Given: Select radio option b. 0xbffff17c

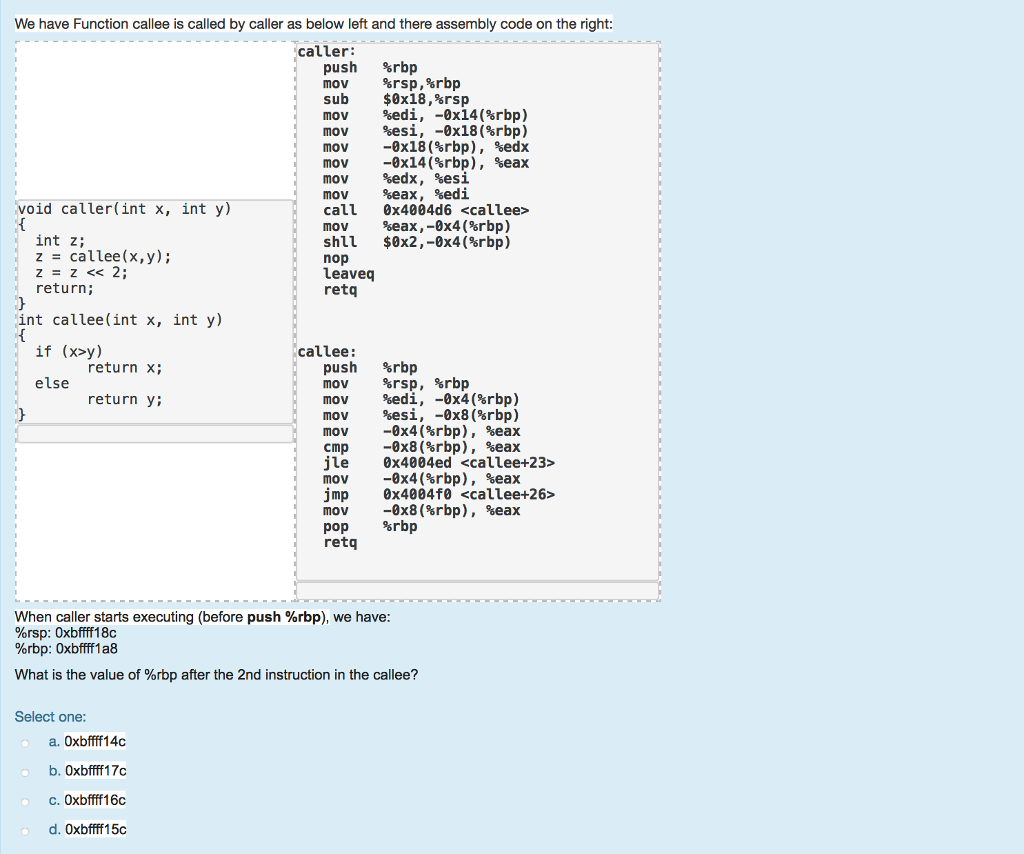Looking at the screenshot, I should (x=25, y=772).
